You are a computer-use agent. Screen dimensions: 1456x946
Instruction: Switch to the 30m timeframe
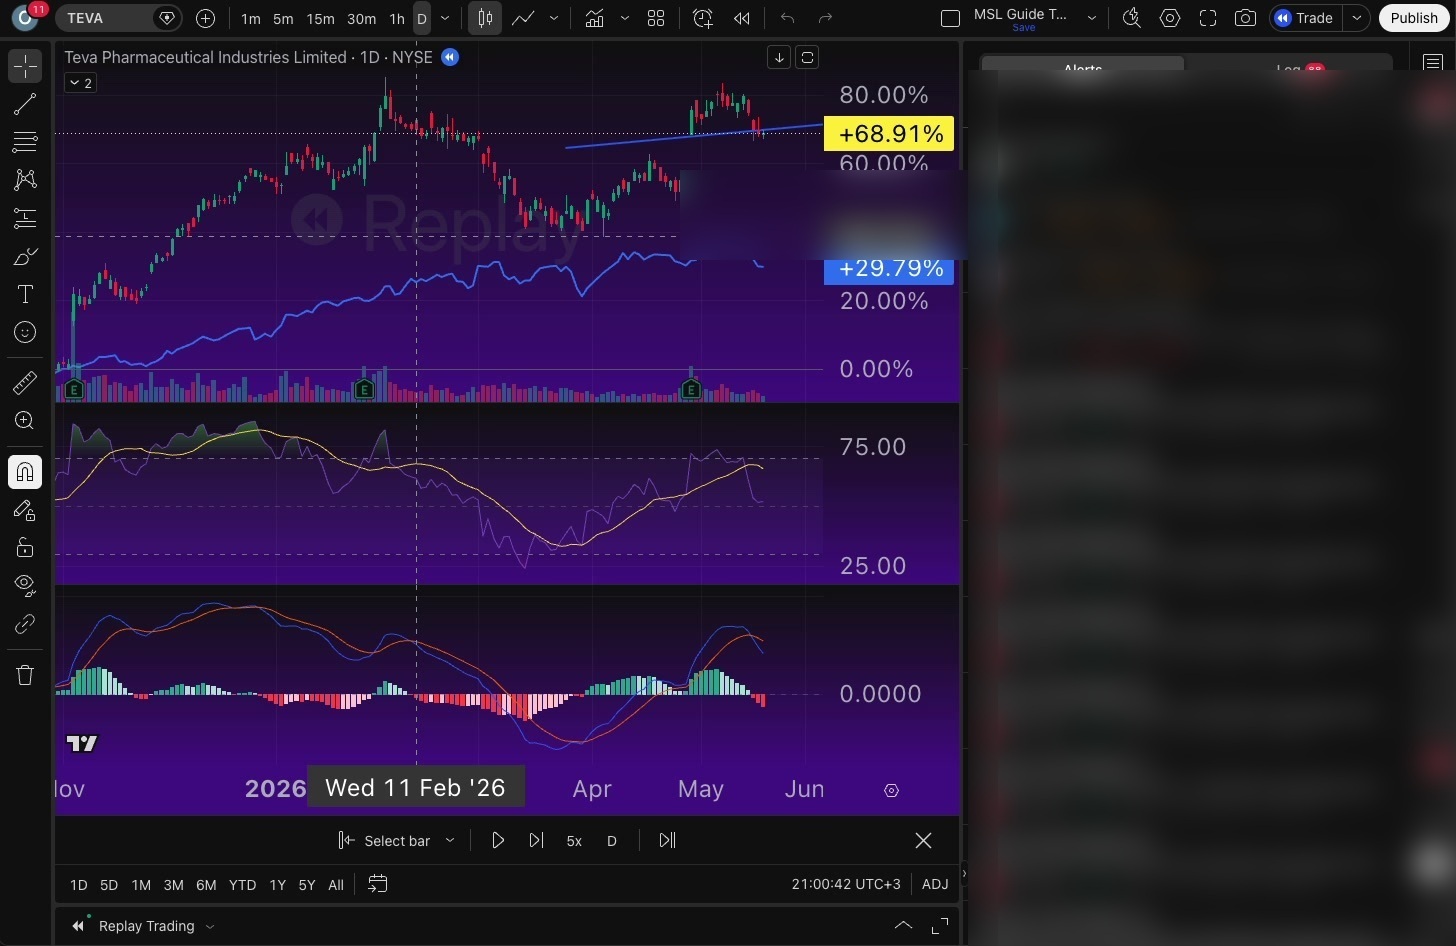[361, 18]
